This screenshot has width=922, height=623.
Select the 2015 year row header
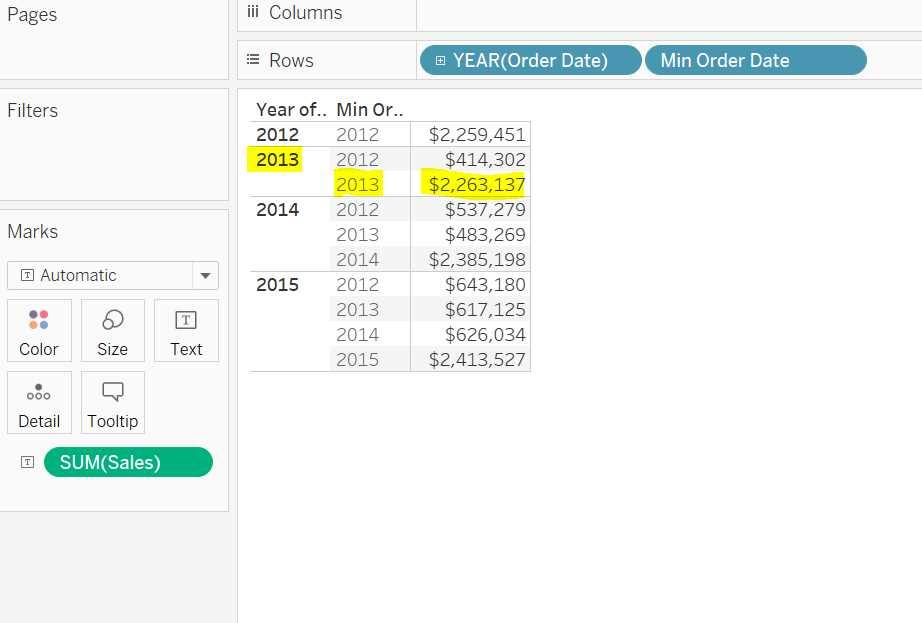pyautogui.click(x=277, y=284)
